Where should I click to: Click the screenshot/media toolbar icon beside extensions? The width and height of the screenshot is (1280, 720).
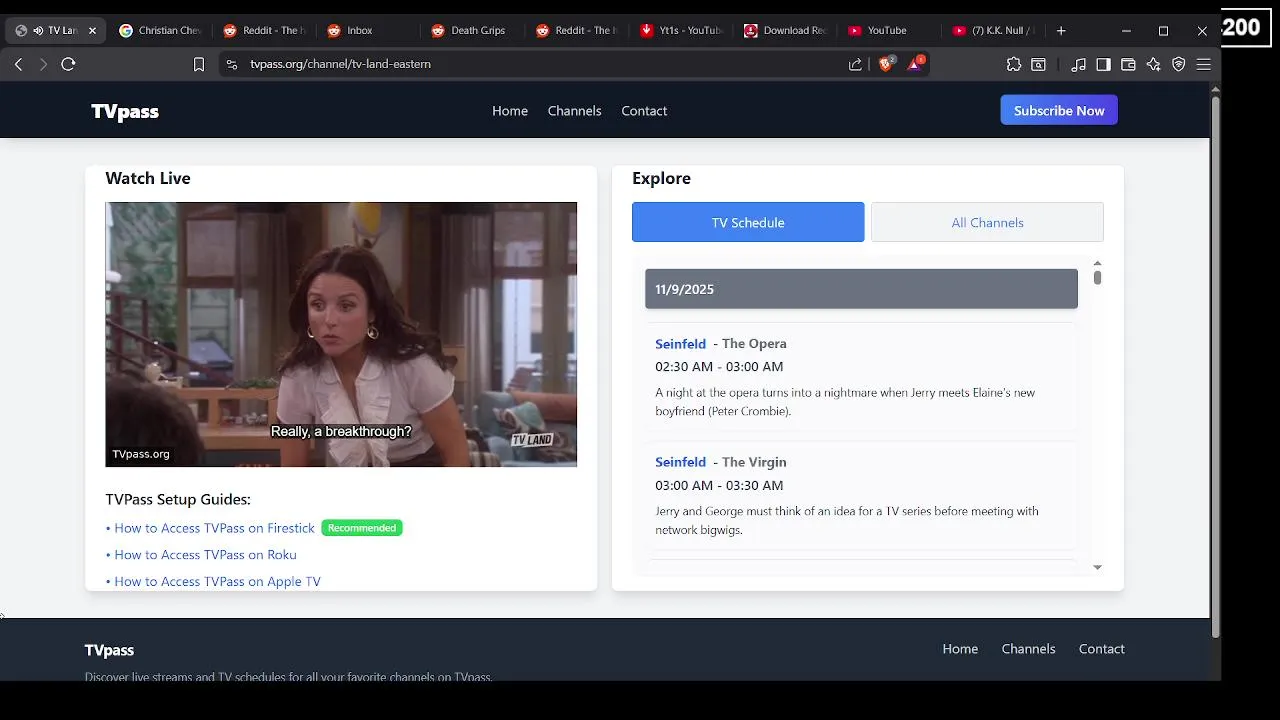pos(1039,64)
